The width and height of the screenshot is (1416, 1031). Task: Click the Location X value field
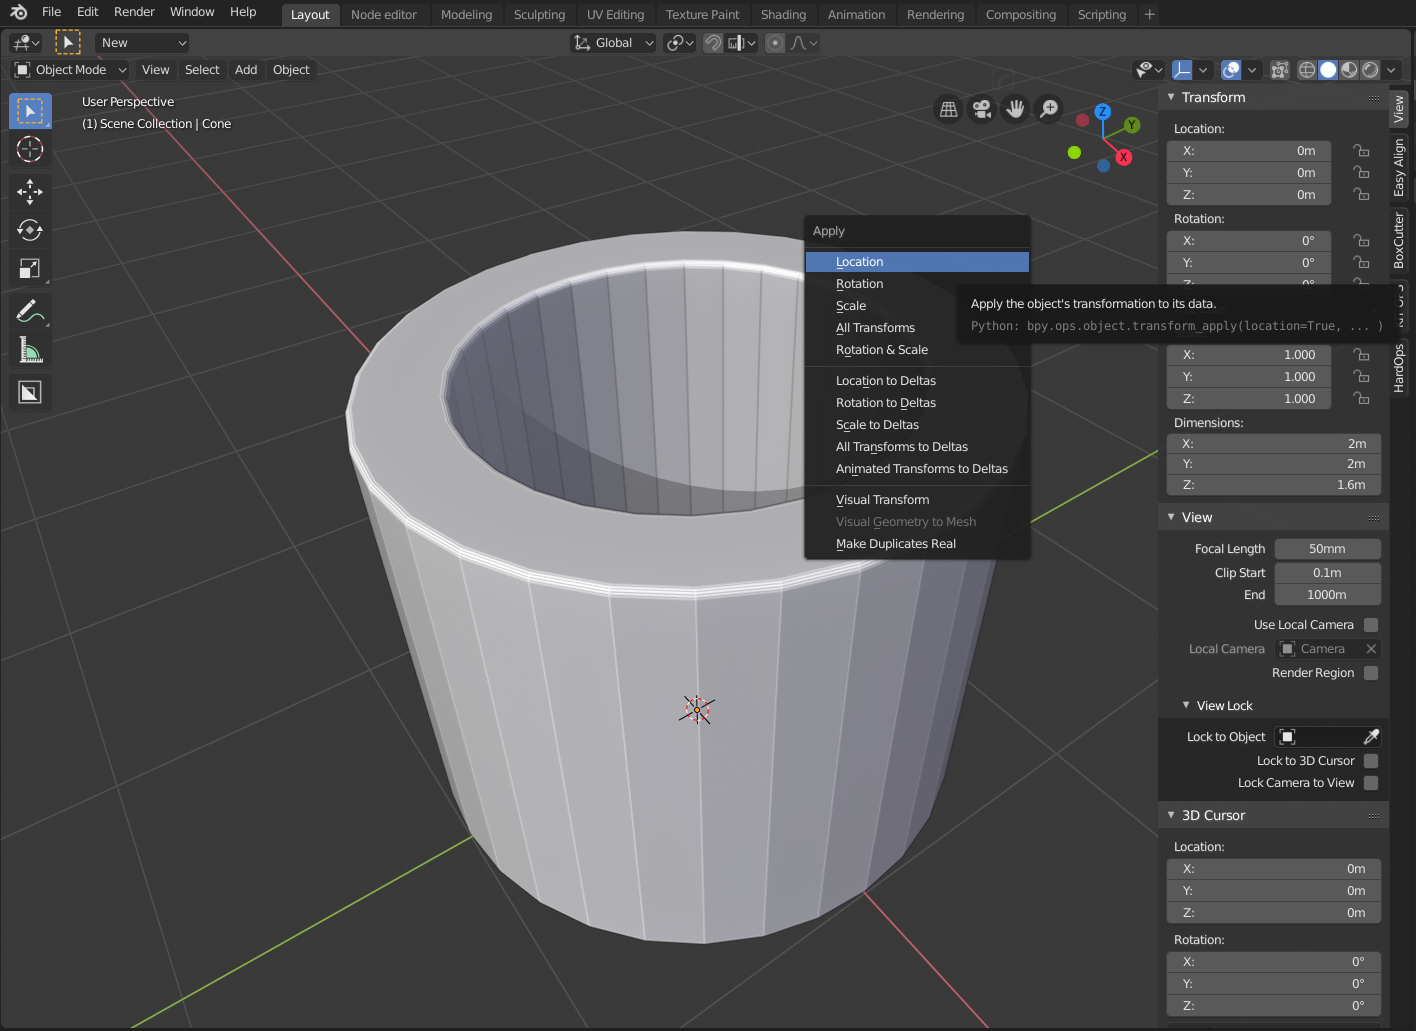tap(1248, 151)
